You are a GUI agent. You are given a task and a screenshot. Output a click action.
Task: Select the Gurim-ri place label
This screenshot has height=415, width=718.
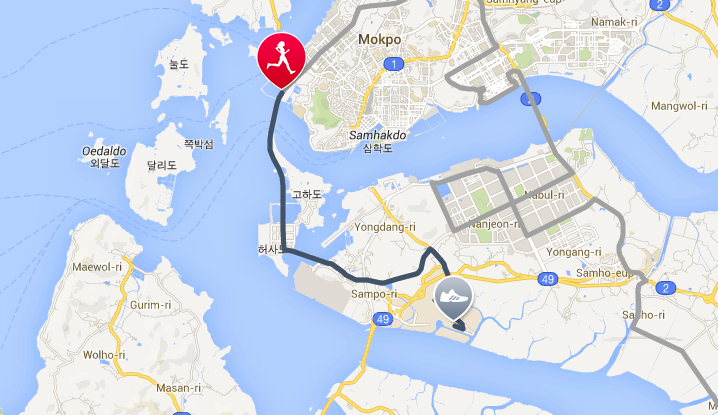coord(151,305)
